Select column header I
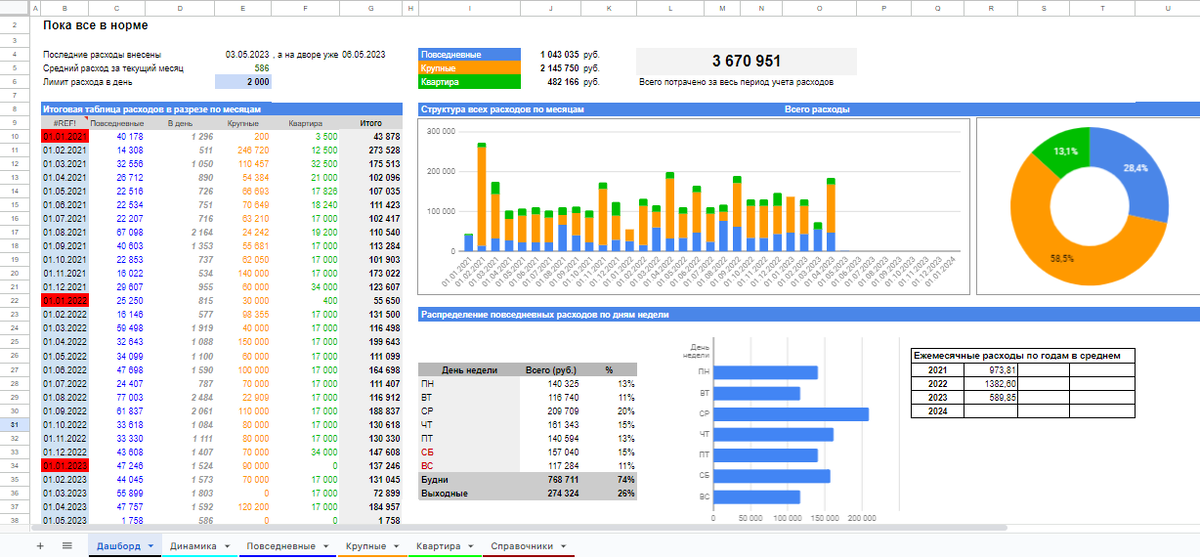Viewport: 1200px width, 560px height. point(469,7)
